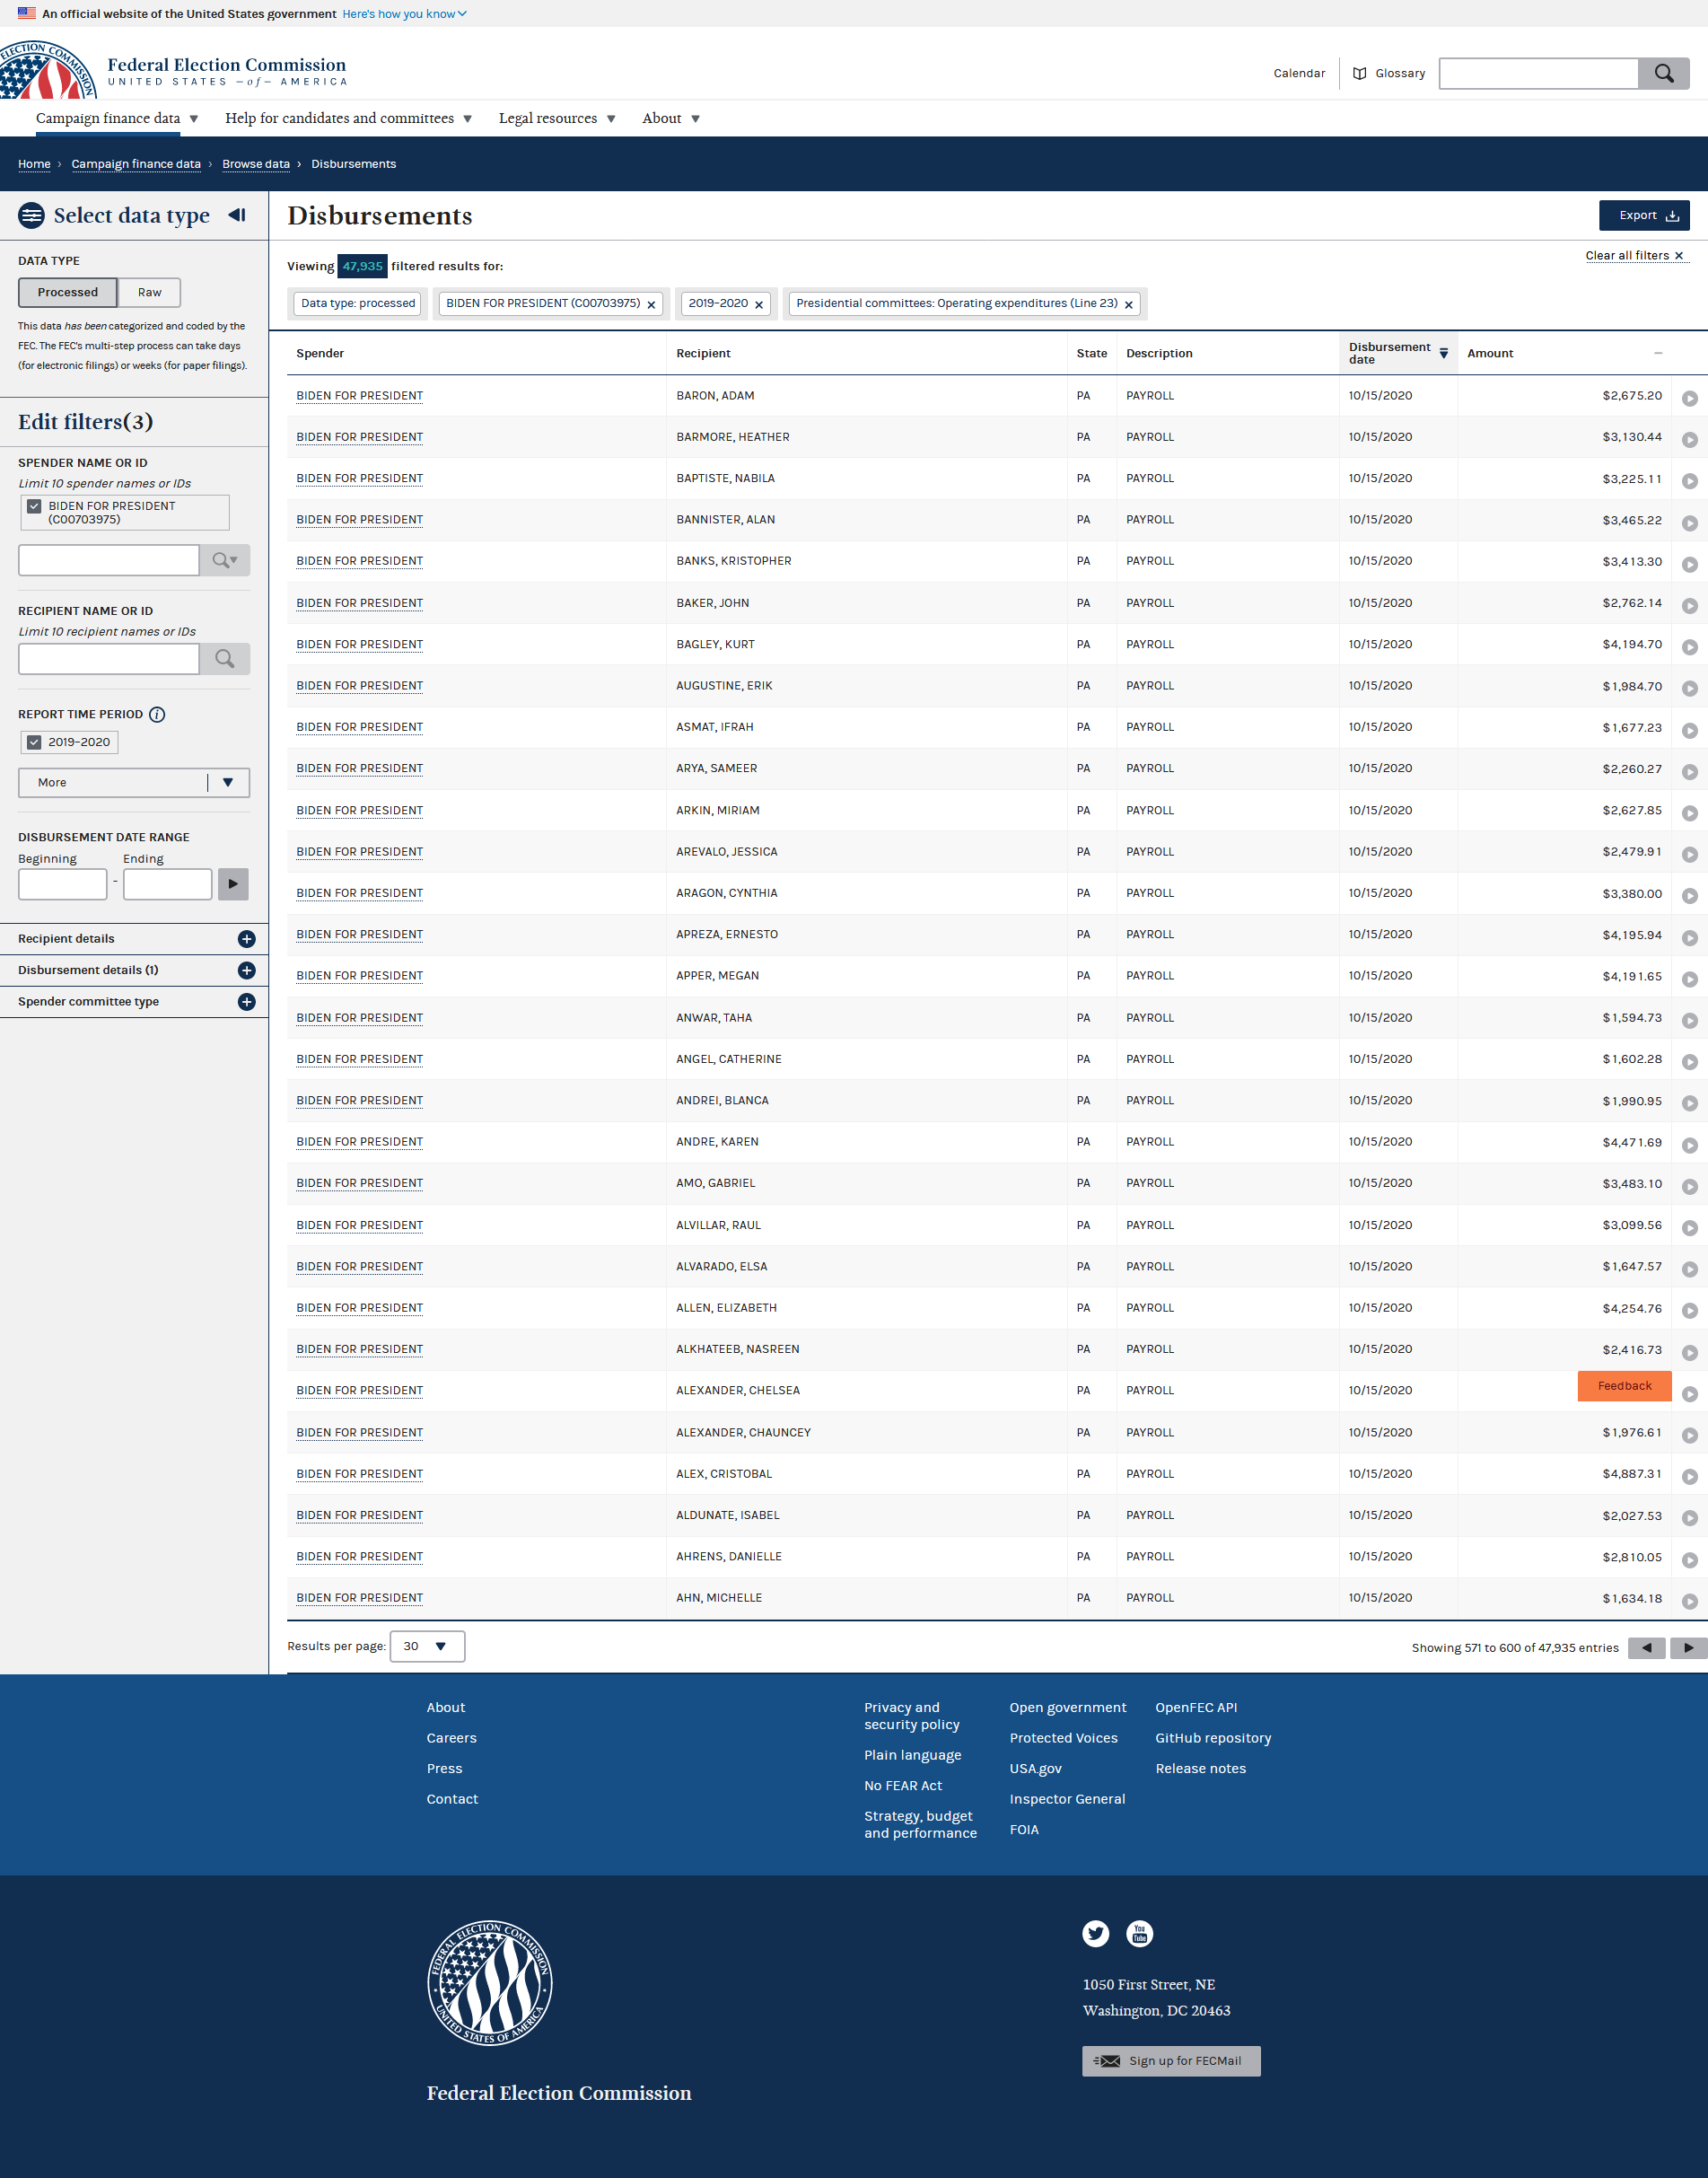Screen dimensions: 1708x2178
Task: Uncheck BIDEN FOR PRESIDENT spender checkbox
Action: point(34,506)
